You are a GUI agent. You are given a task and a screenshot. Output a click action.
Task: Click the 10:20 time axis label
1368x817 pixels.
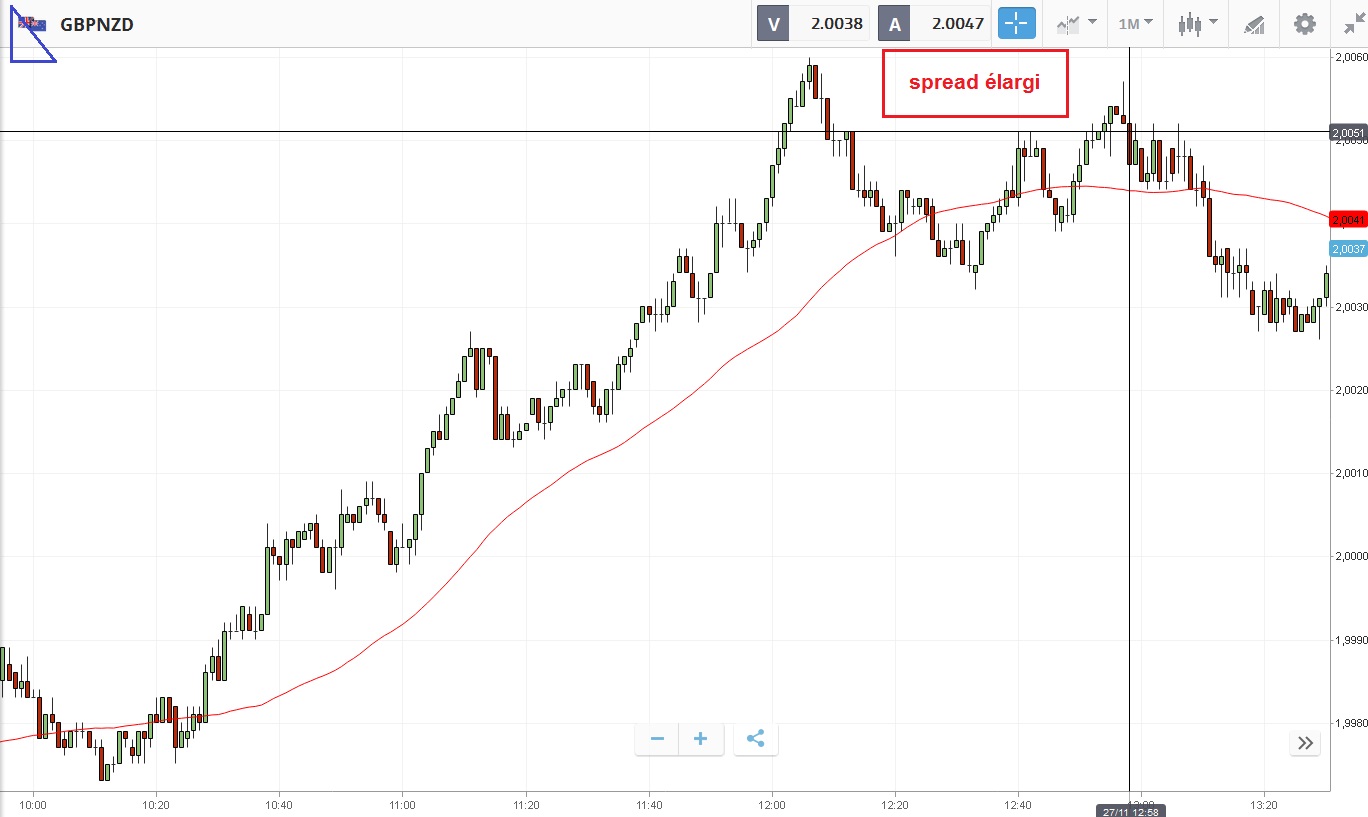156,804
